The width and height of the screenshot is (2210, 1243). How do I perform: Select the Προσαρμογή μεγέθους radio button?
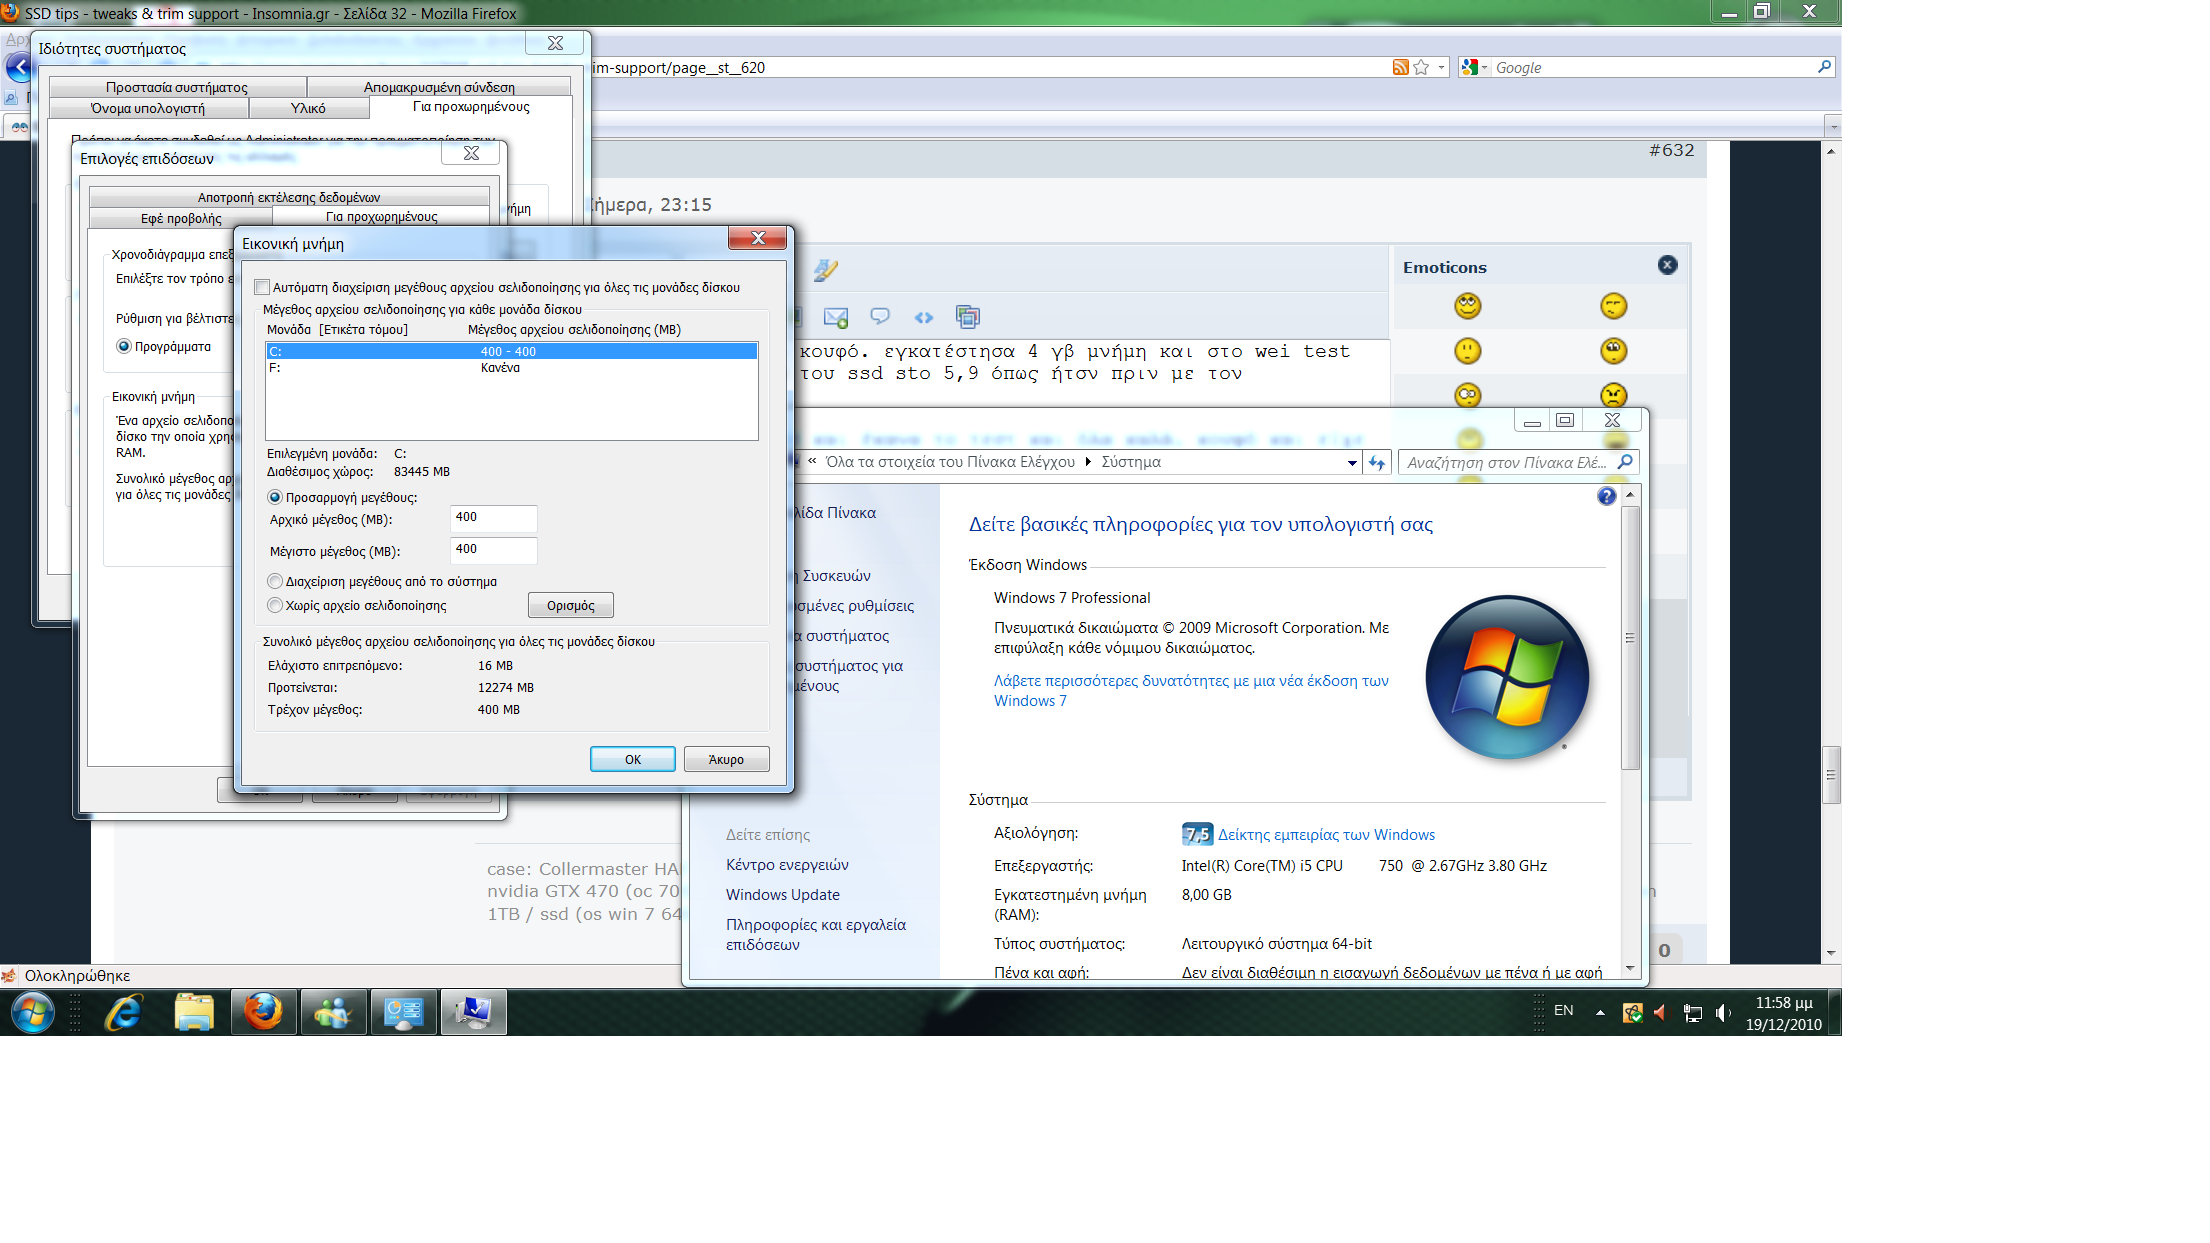[275, 497]
